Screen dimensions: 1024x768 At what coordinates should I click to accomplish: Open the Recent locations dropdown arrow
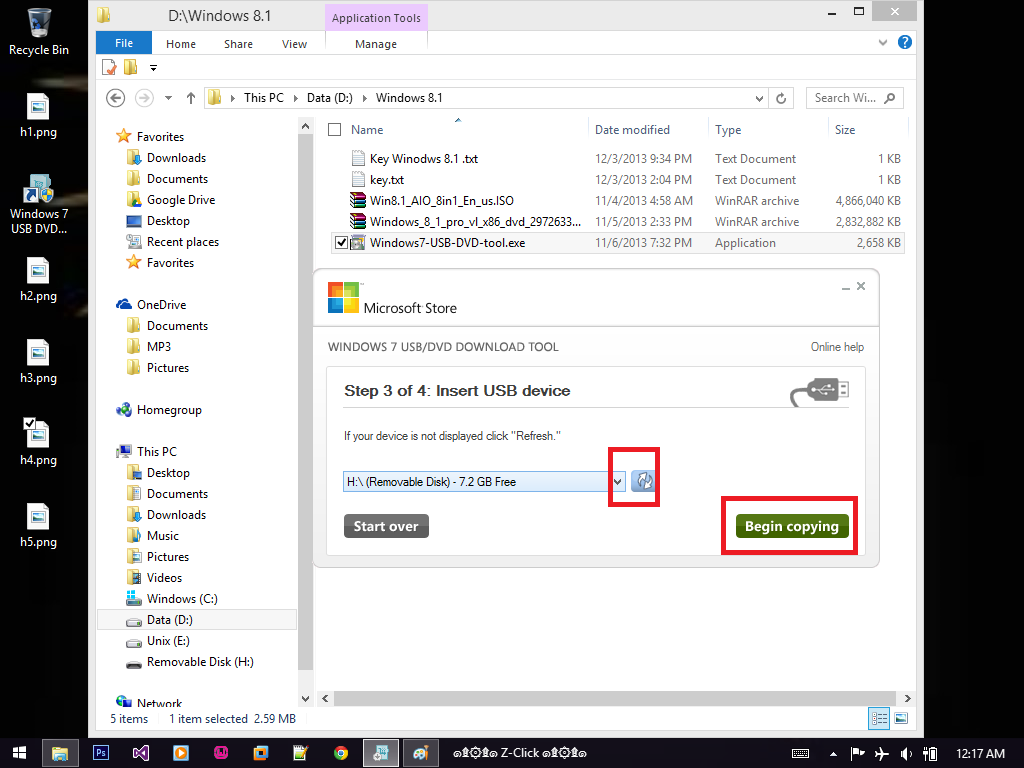pos(168,98)
